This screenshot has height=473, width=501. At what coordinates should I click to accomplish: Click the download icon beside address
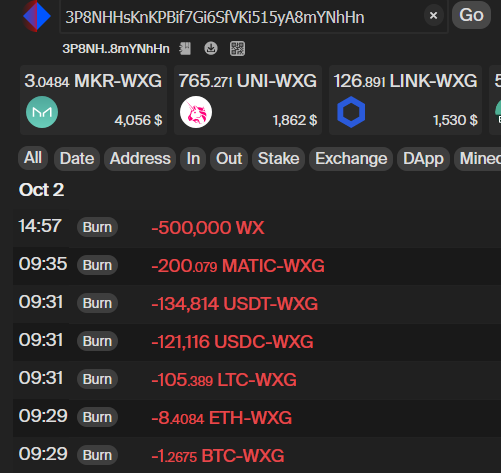click(x=211, y=49)
